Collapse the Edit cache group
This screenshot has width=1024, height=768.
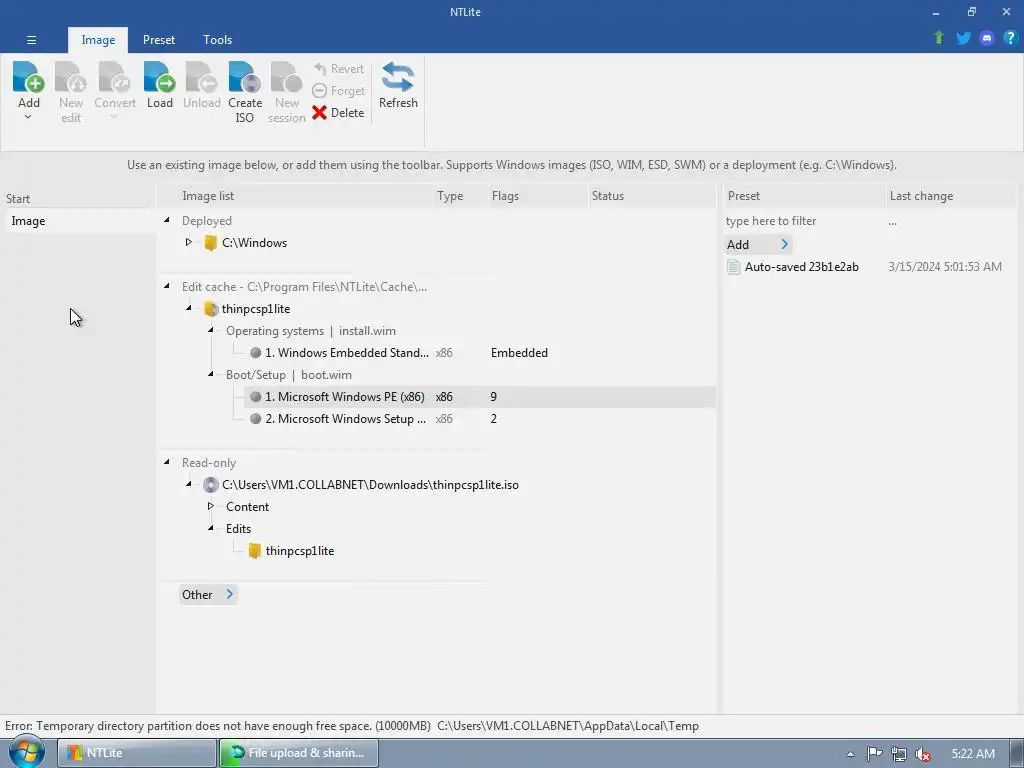[167, 286]
